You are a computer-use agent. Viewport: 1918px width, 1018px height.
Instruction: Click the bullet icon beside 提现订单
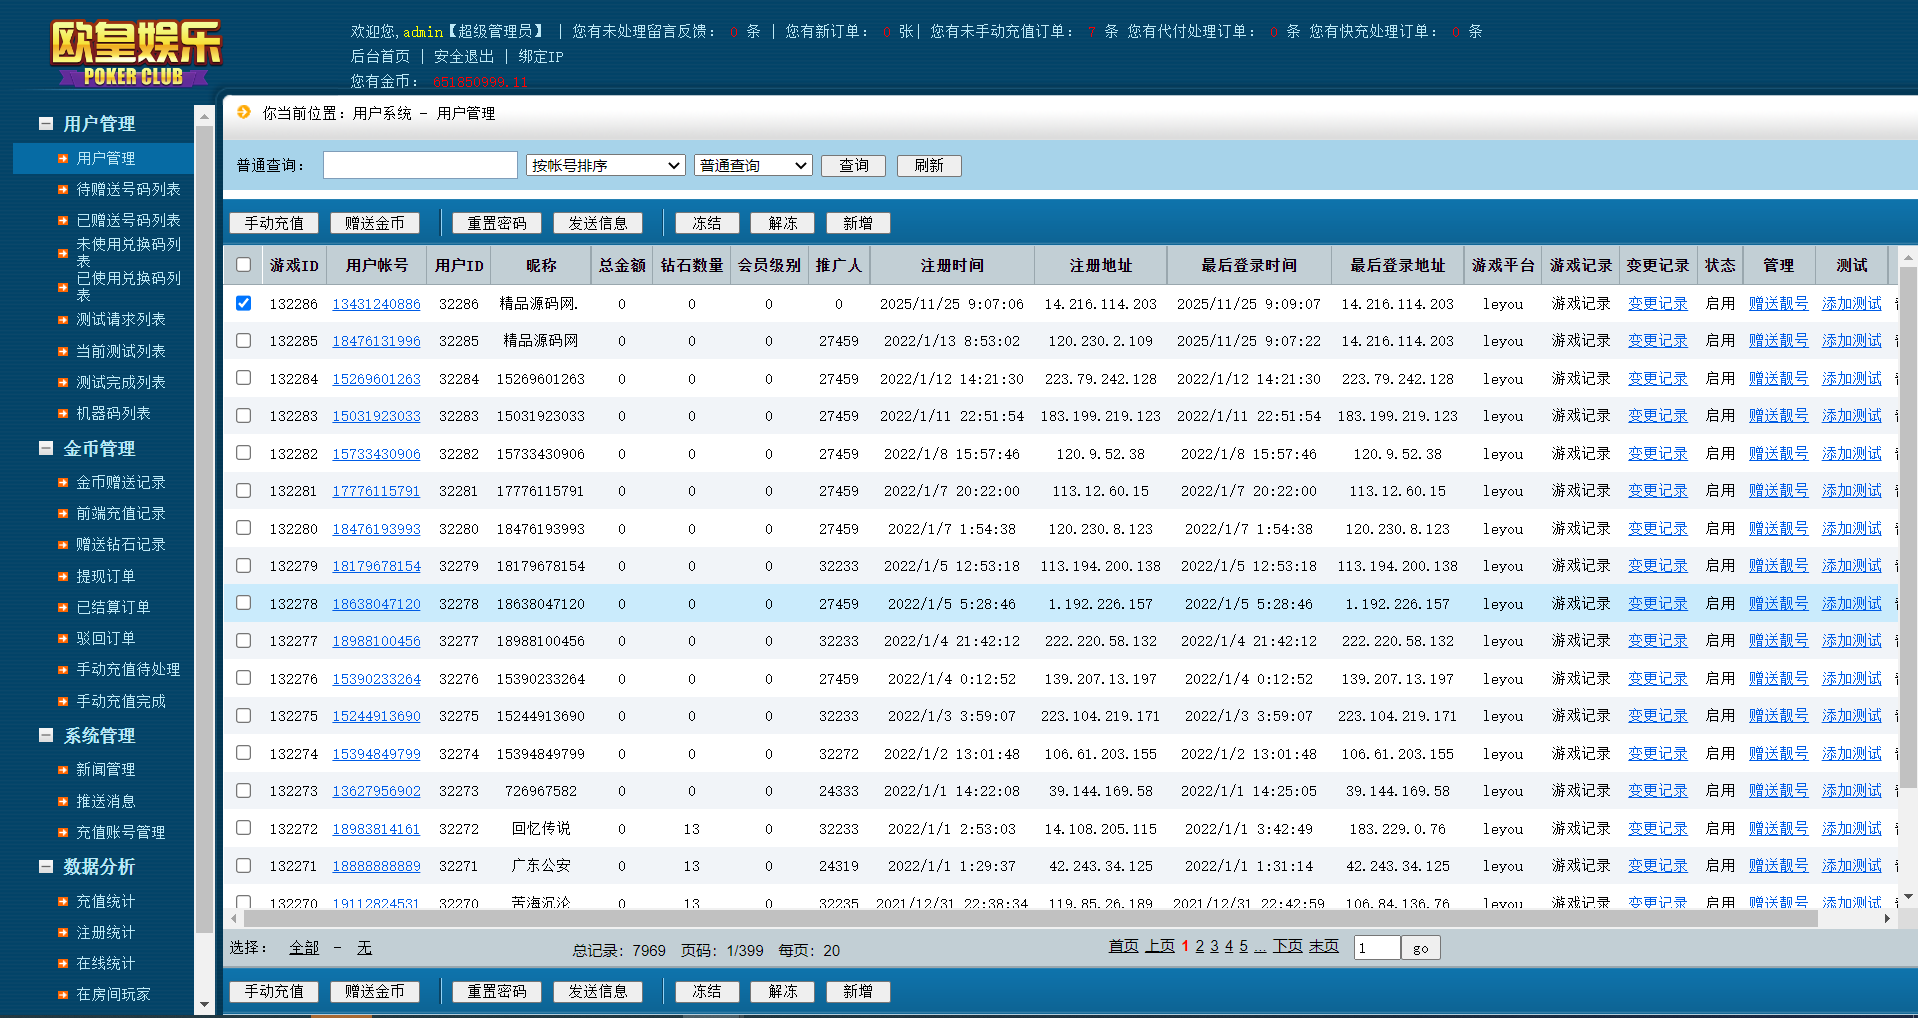coord(63,577)
